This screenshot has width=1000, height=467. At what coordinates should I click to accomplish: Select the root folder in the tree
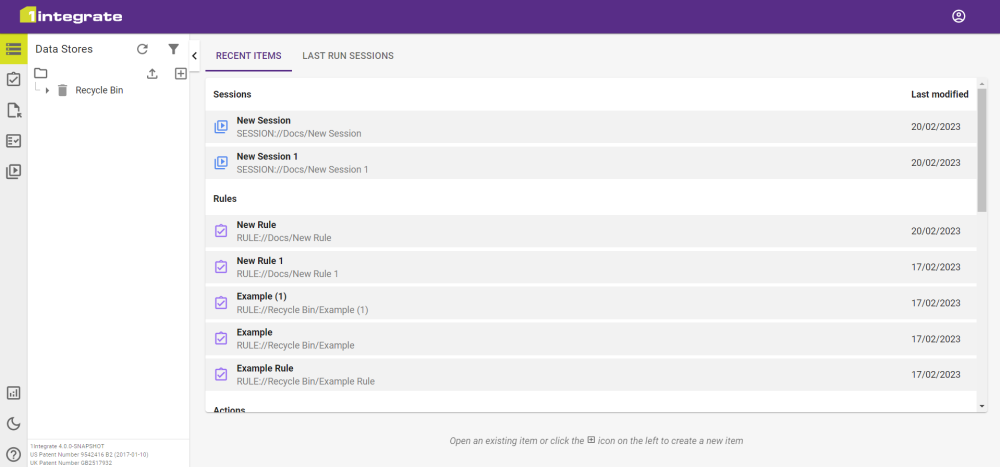pyautogui.click(x=41, y=73)
